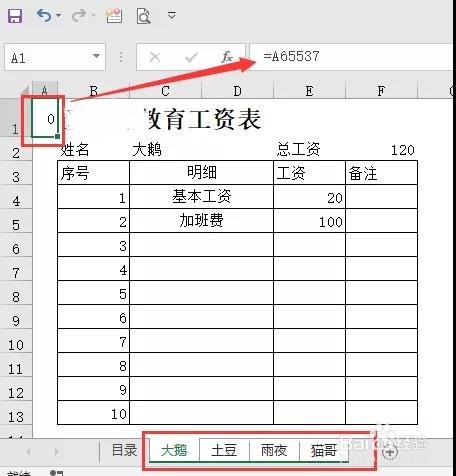This screenshot has height=476, width=456.
Task: Select row 13 header
Action: pyautogui.click(x=16, y=413)
